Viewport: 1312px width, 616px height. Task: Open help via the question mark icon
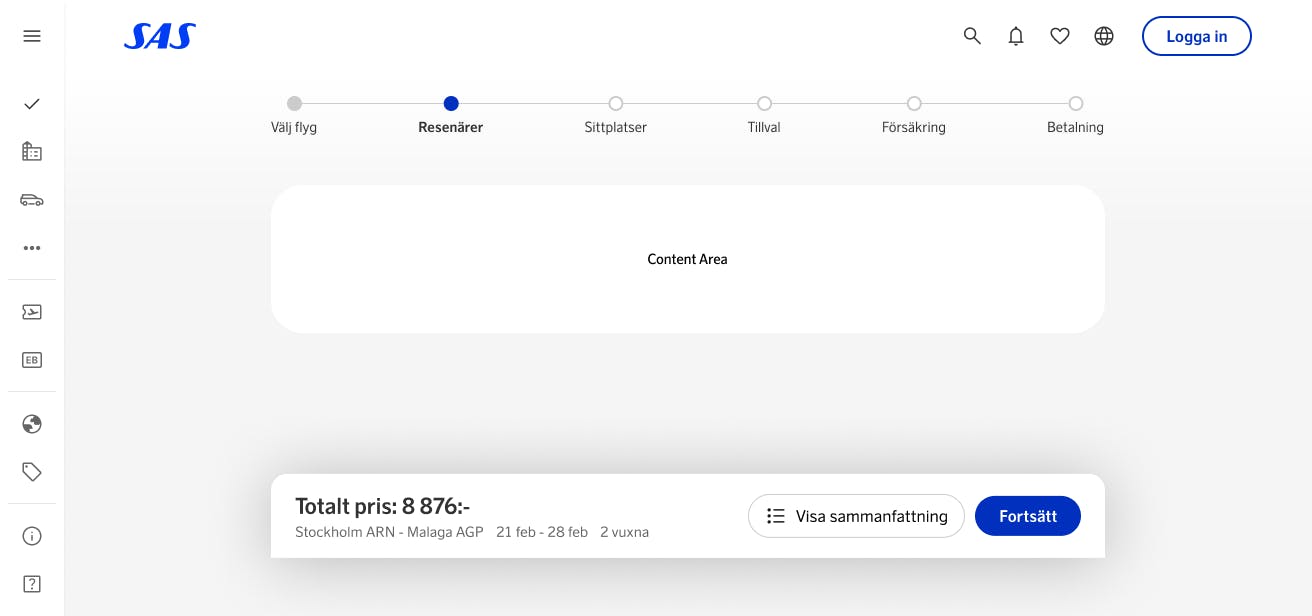pos(32,584)
